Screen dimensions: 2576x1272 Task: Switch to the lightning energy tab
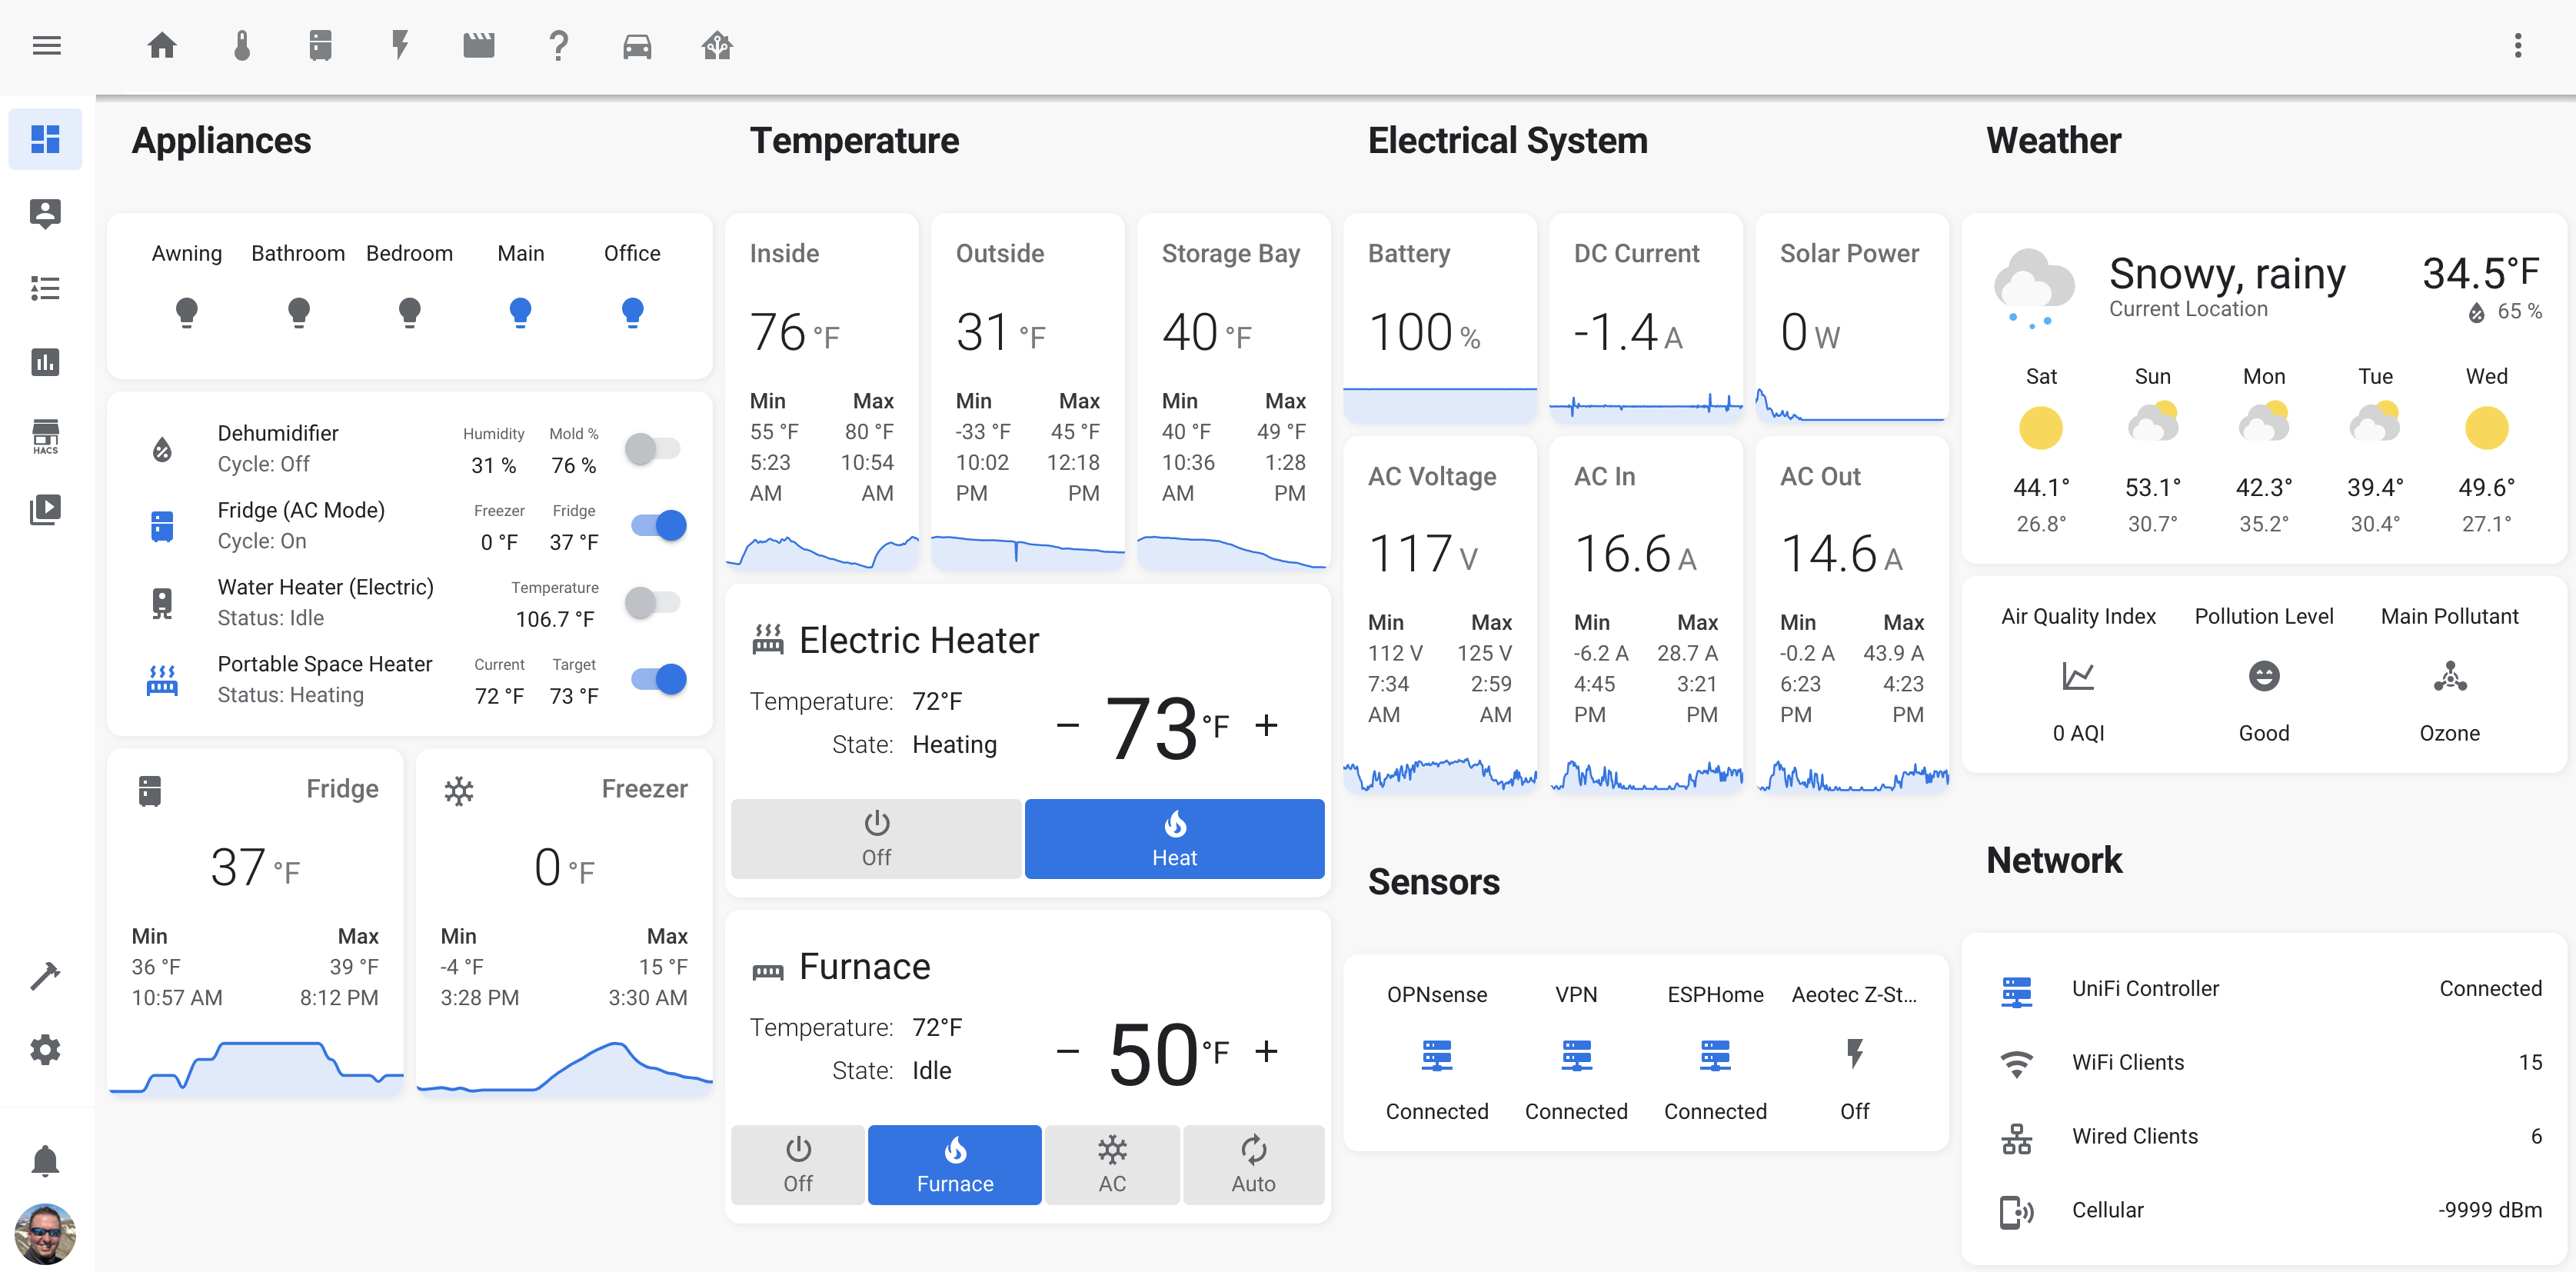coord(400,45)
